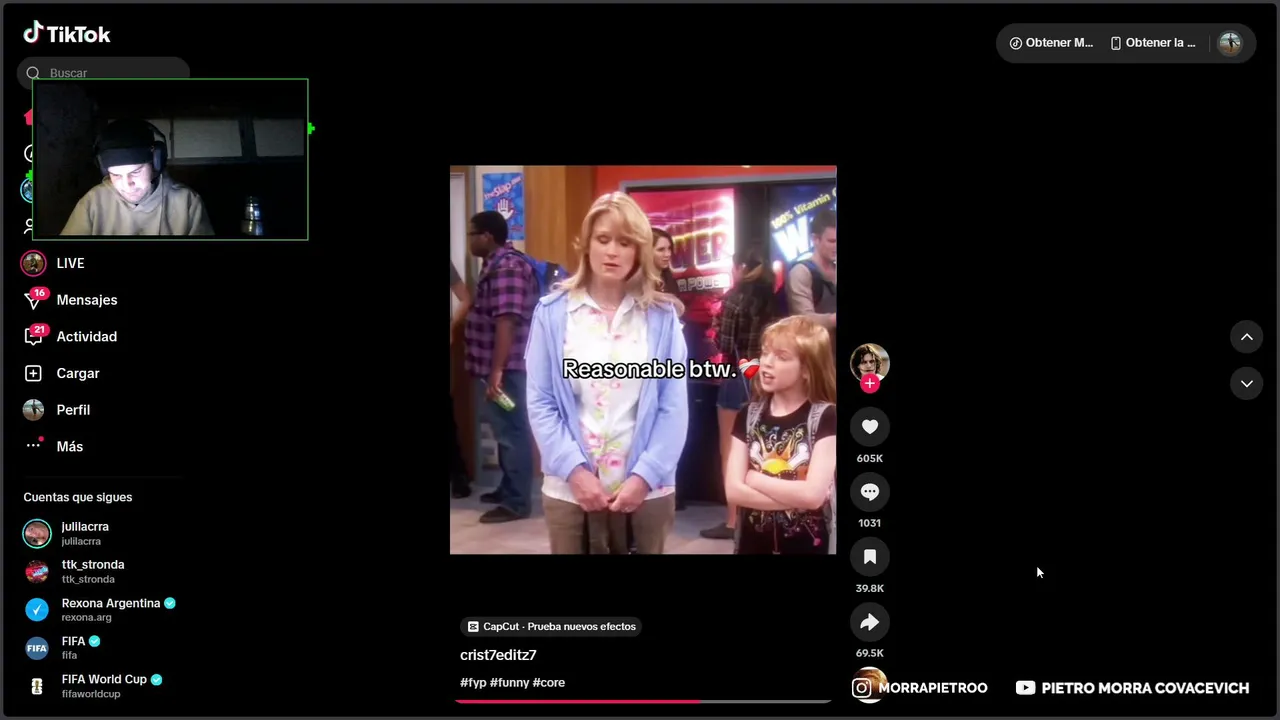1280x720 pixels.
Task: Open the Rexona Argentina account
Action: (x=100, y=609)
